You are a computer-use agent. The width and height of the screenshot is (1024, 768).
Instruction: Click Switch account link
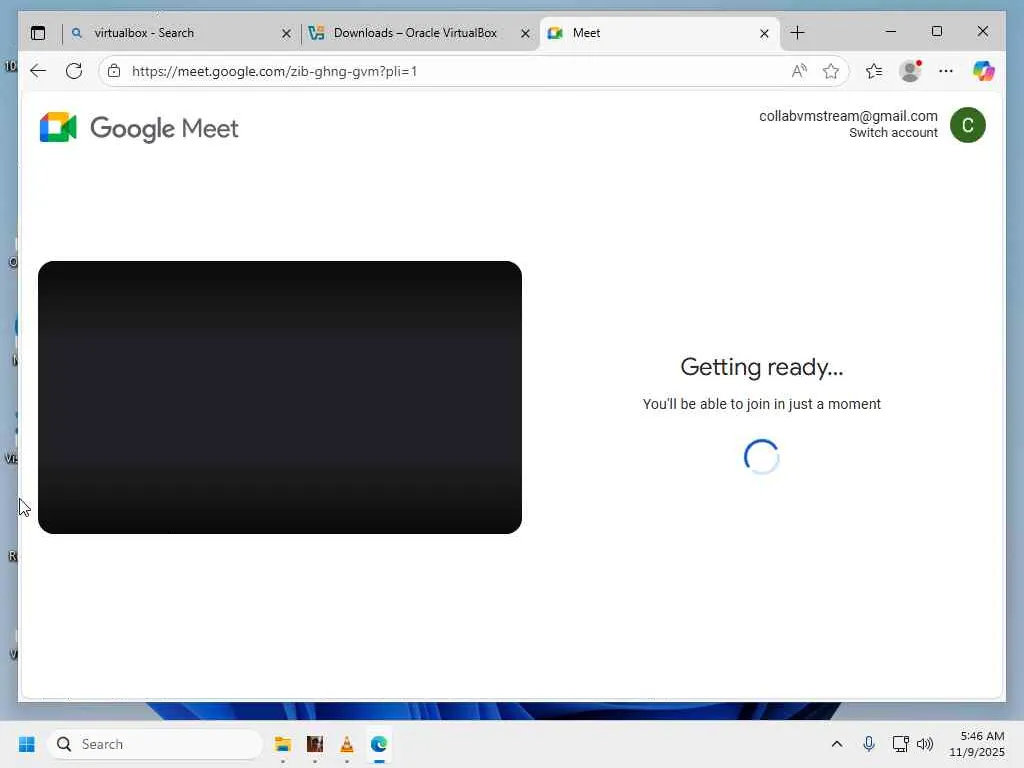[x=893, y=133]
